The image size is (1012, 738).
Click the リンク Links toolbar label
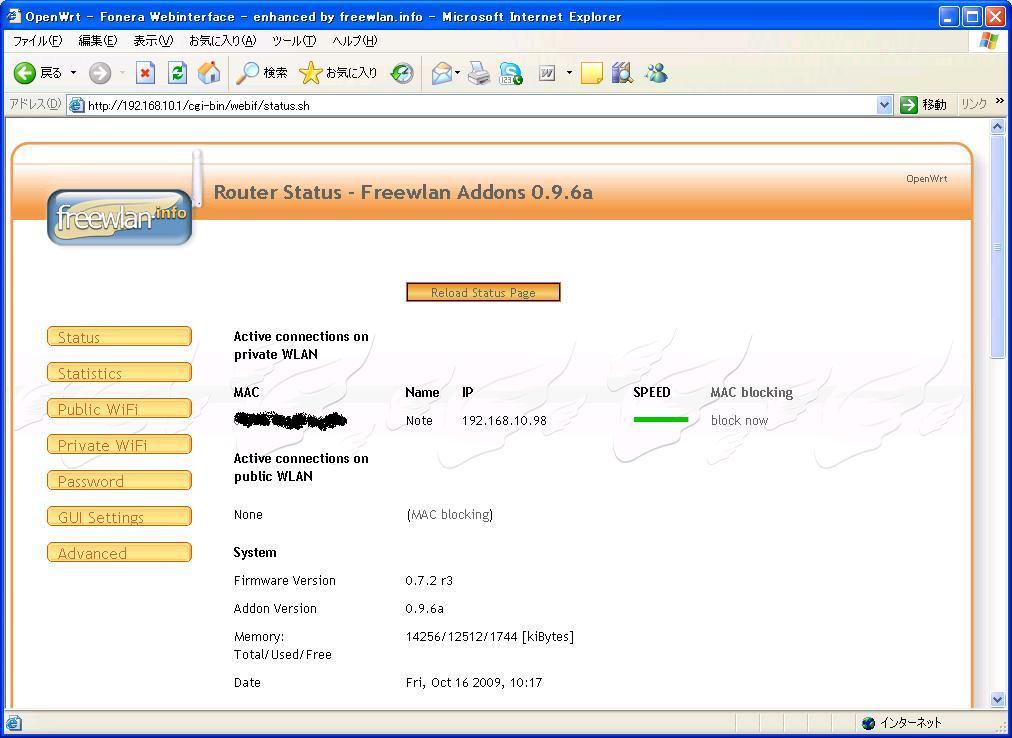tap(973, 104)
